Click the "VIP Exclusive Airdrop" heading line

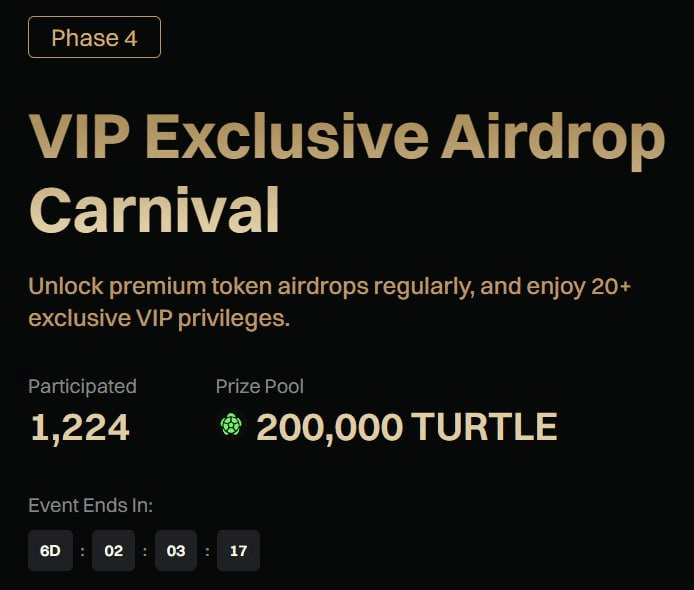(x=347, y=138)
